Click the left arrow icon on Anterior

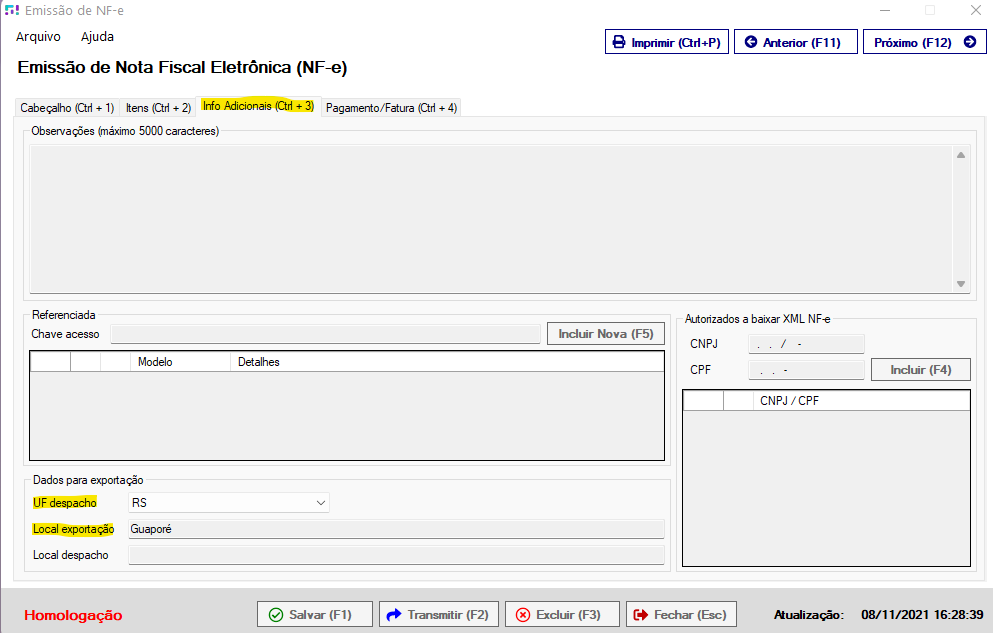point(750,43)
